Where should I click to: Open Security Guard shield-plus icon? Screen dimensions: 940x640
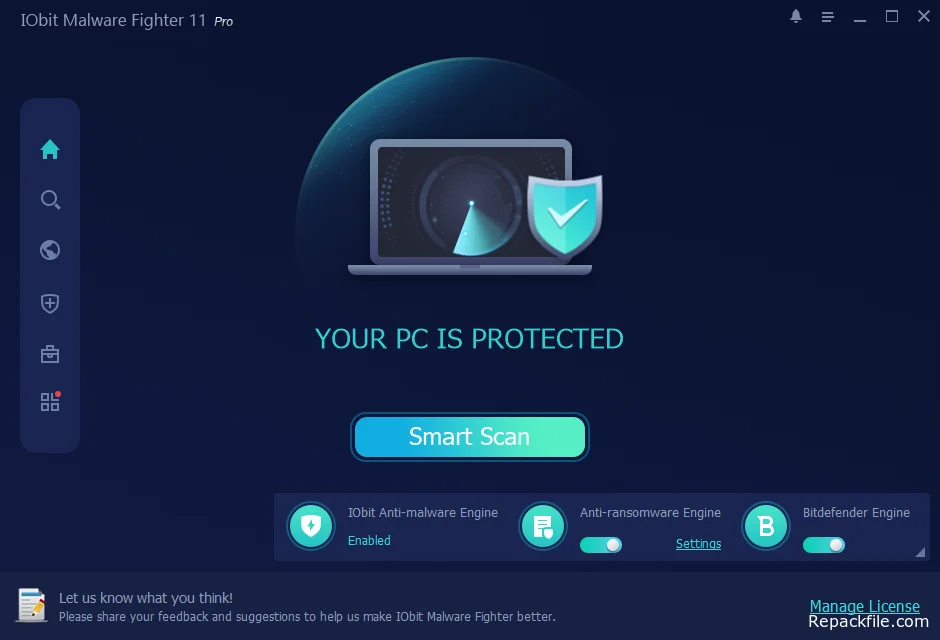[50, 303]
